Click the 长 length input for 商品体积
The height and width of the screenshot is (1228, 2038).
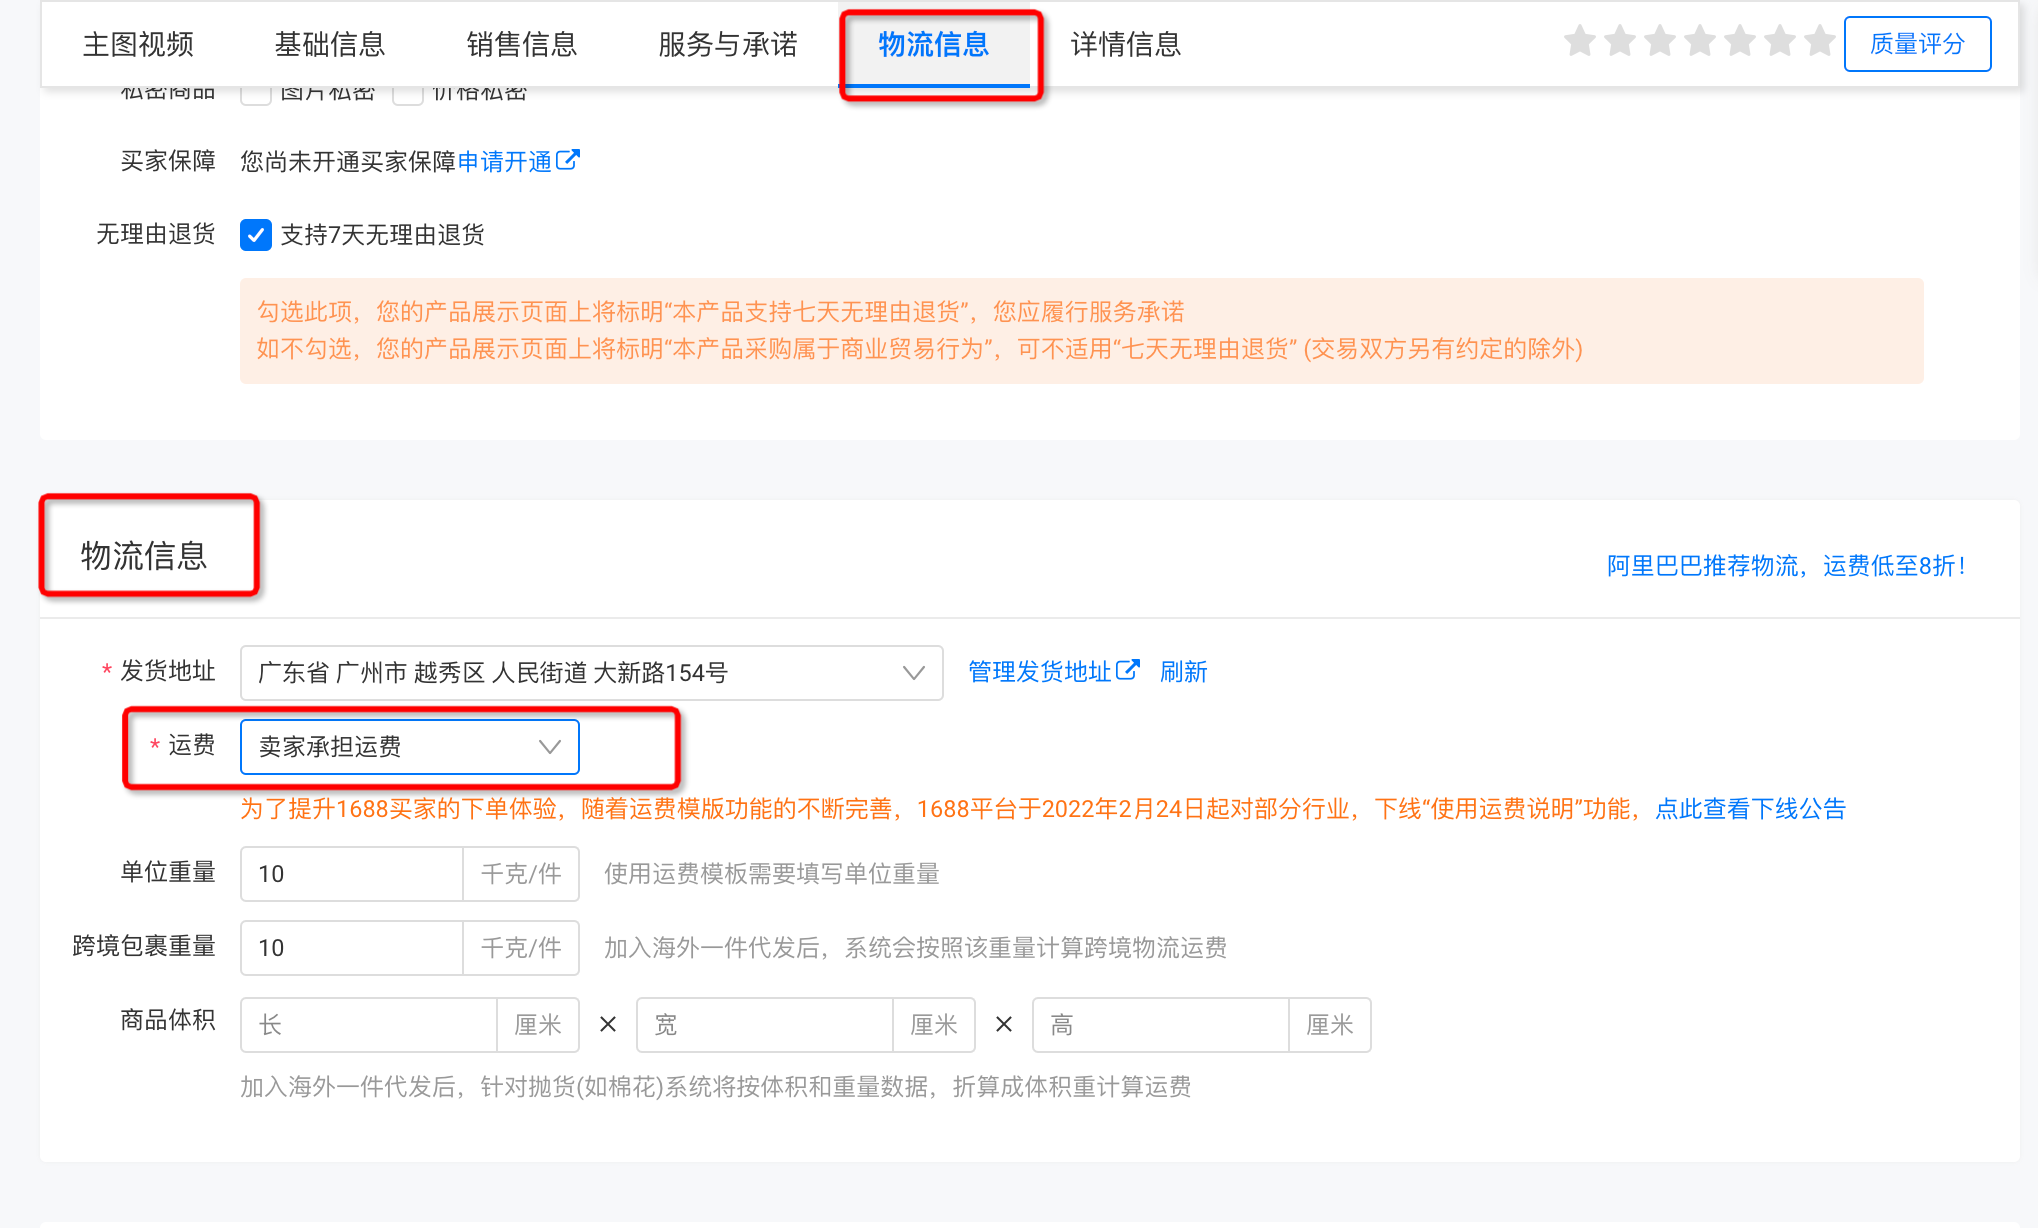[368, 1024]
